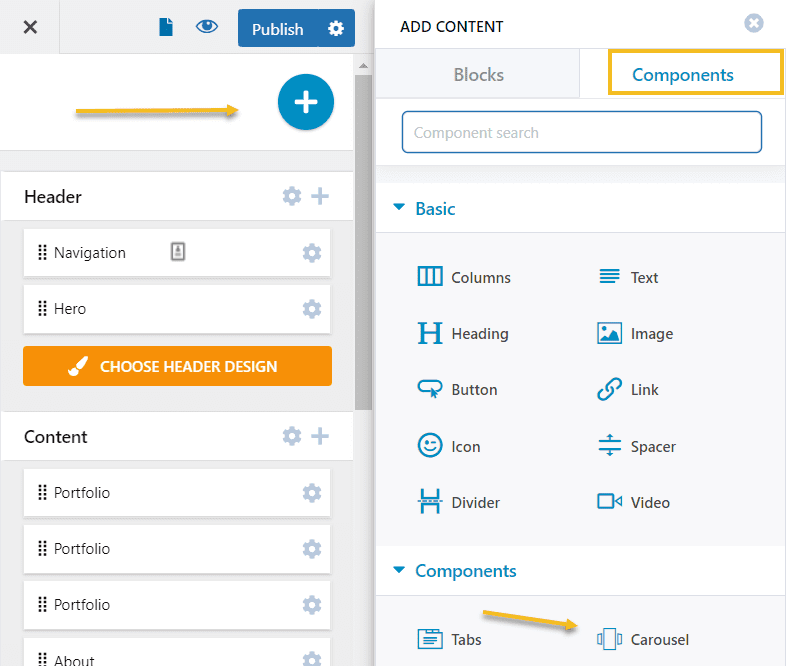The height and width of the screenshot is (666, 786).
Task: Select the About block row
Action: tap(177, 652)
